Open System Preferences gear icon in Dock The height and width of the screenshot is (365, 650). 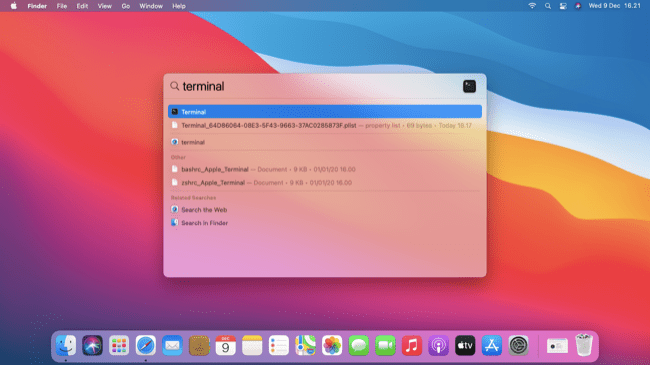coord(518,345)
